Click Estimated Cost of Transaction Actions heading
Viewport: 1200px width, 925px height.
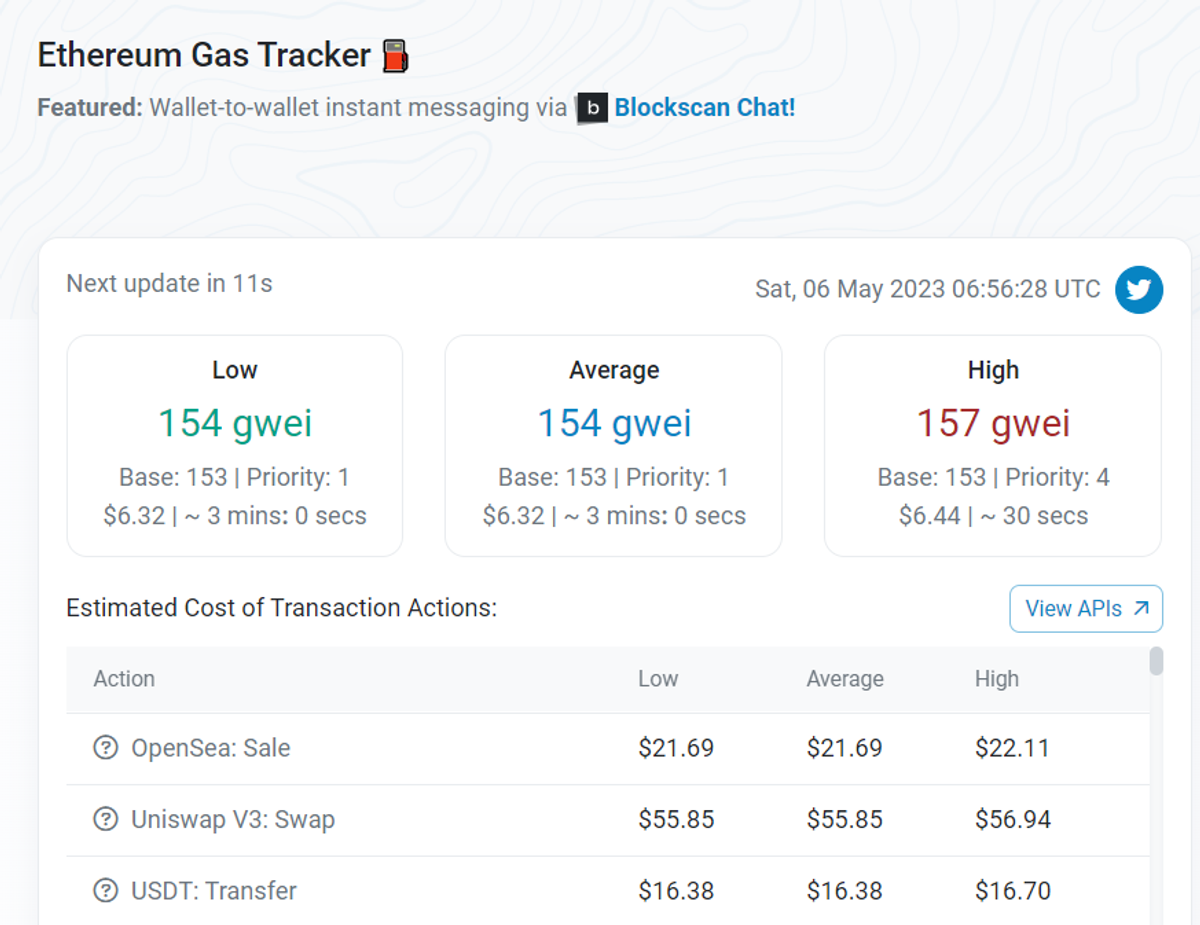281,608
